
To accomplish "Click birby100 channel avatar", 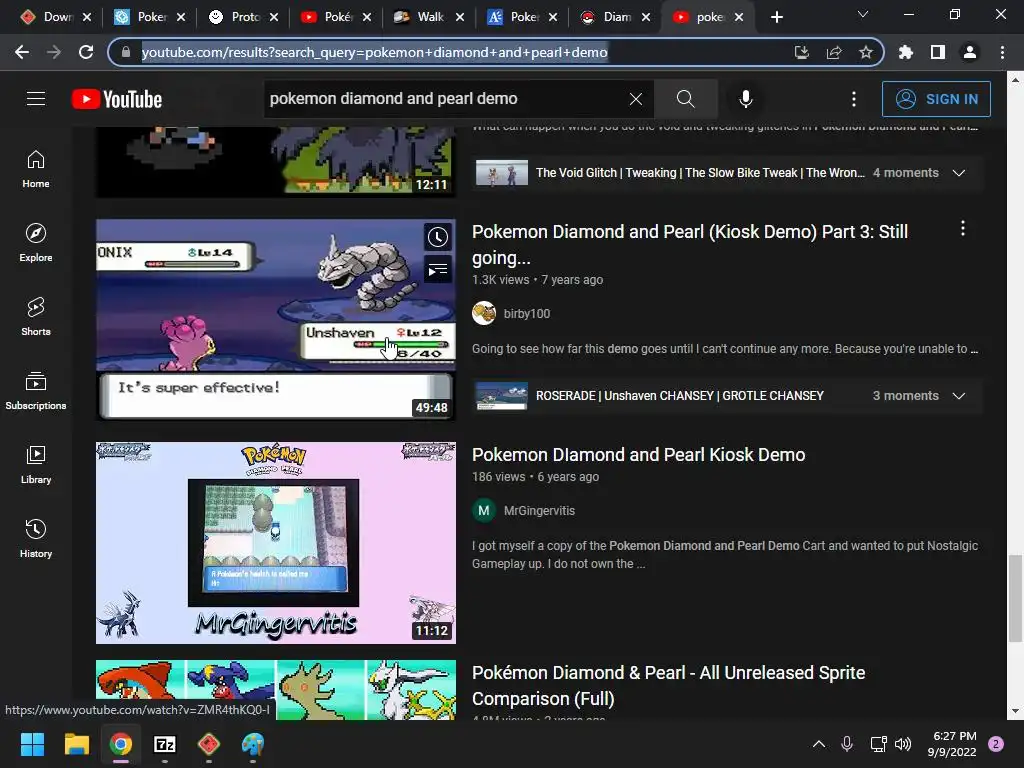I will click(484, 313).
